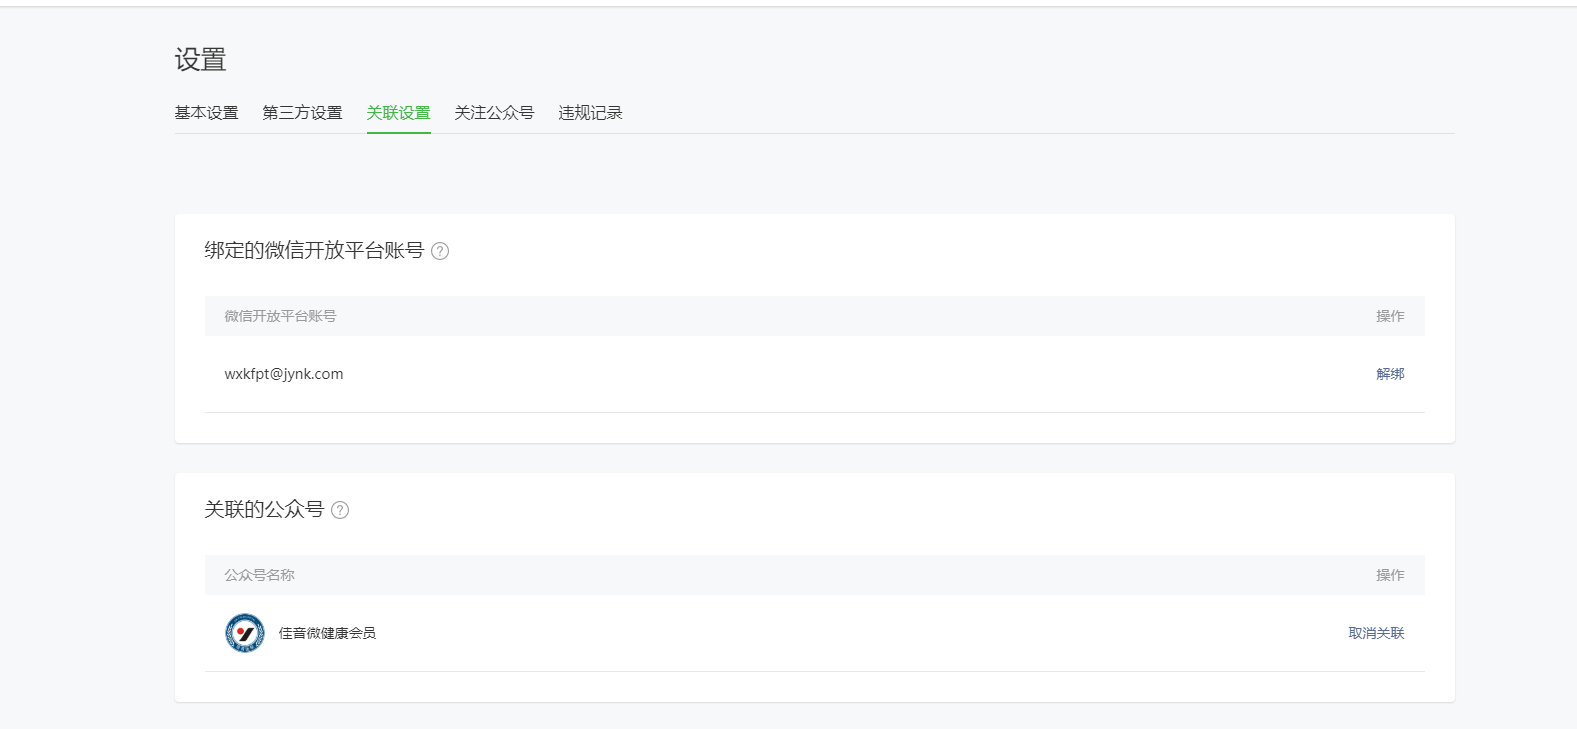Click the 佳音微健康会员 account name
The width and height of the screenshot is (1577, 729).
tap(327, 633)
